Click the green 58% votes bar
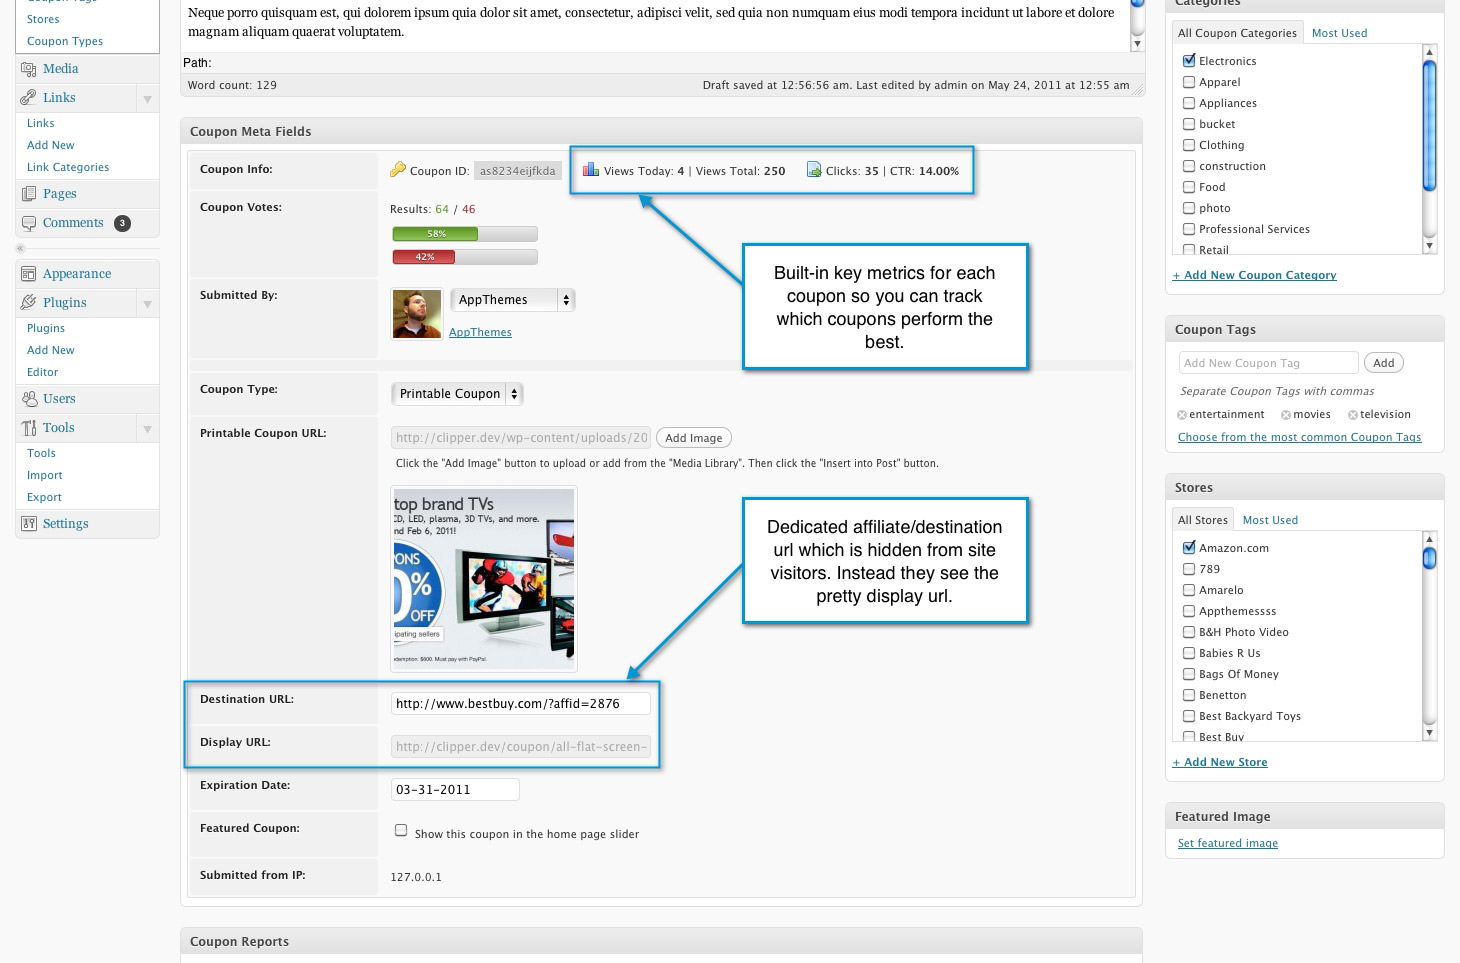Image resolution: width=1460 pixels, height=963 pixels. click(x=435, y=234)
